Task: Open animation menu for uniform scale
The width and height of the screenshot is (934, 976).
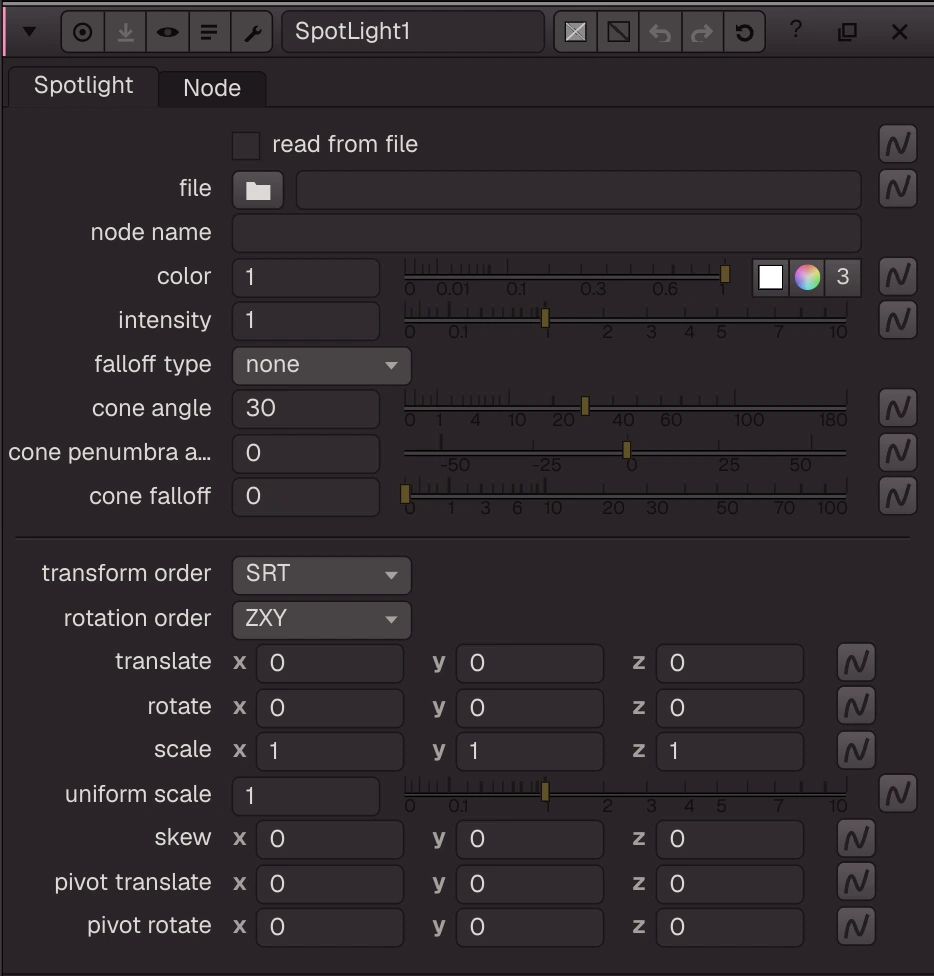Action: coord(897,794)
